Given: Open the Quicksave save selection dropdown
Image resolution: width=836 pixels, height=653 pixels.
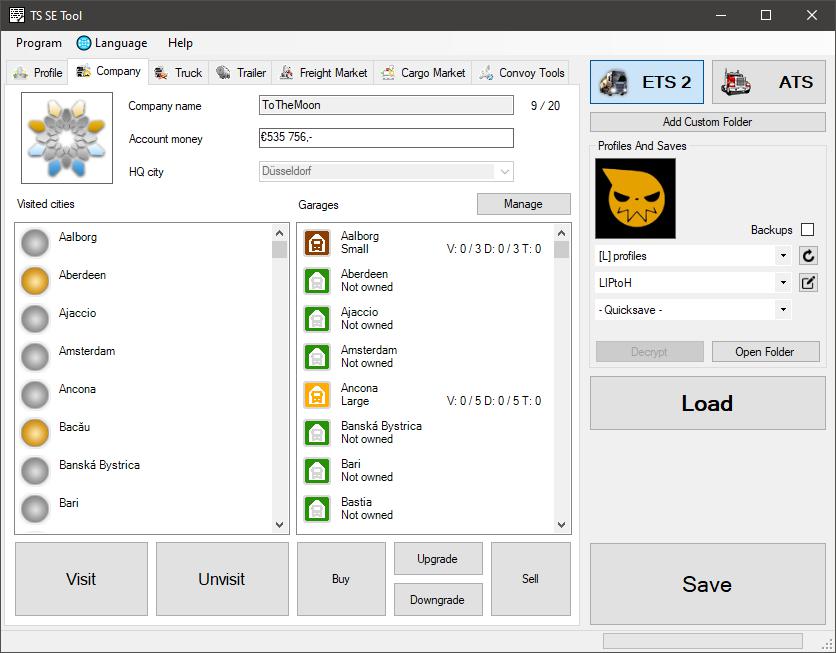Looking at the screenshot, I should point(783,310).
